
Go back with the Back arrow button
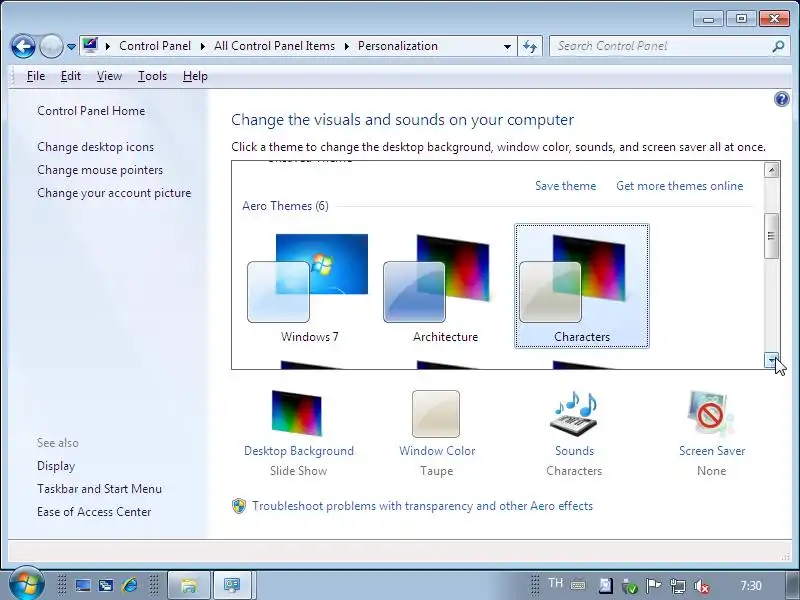(23, 46)
